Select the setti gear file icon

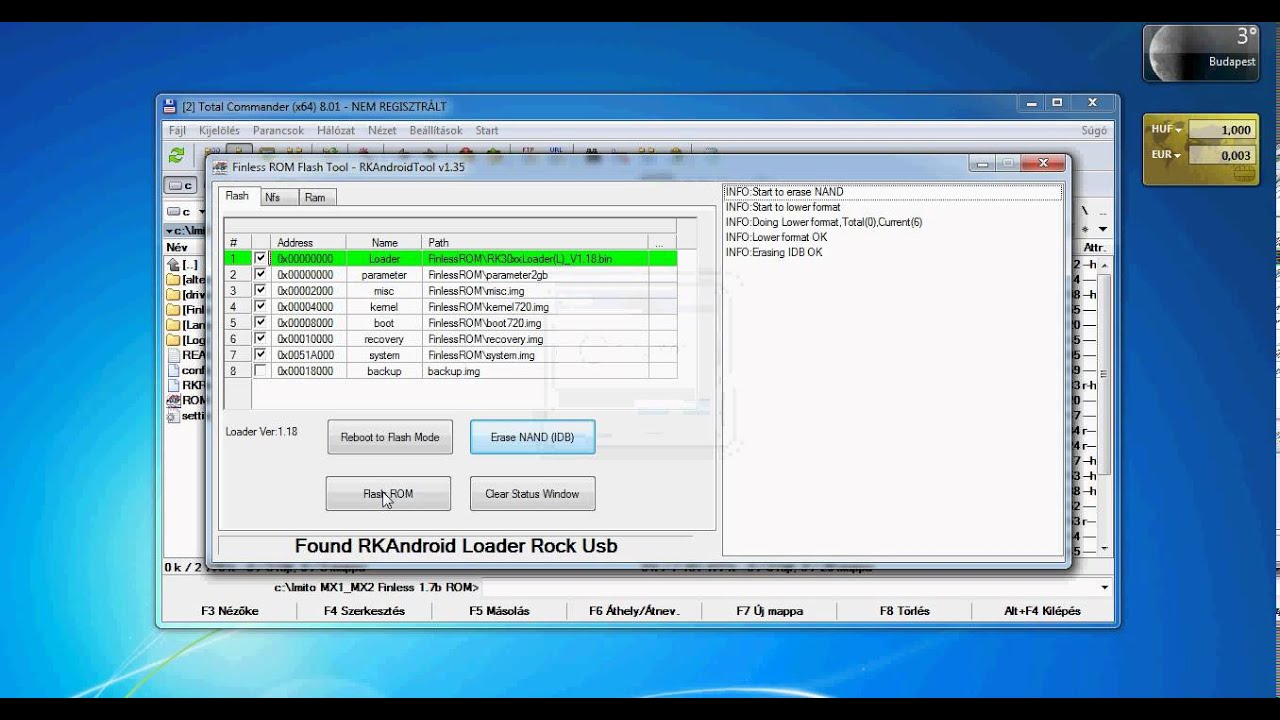173,415
